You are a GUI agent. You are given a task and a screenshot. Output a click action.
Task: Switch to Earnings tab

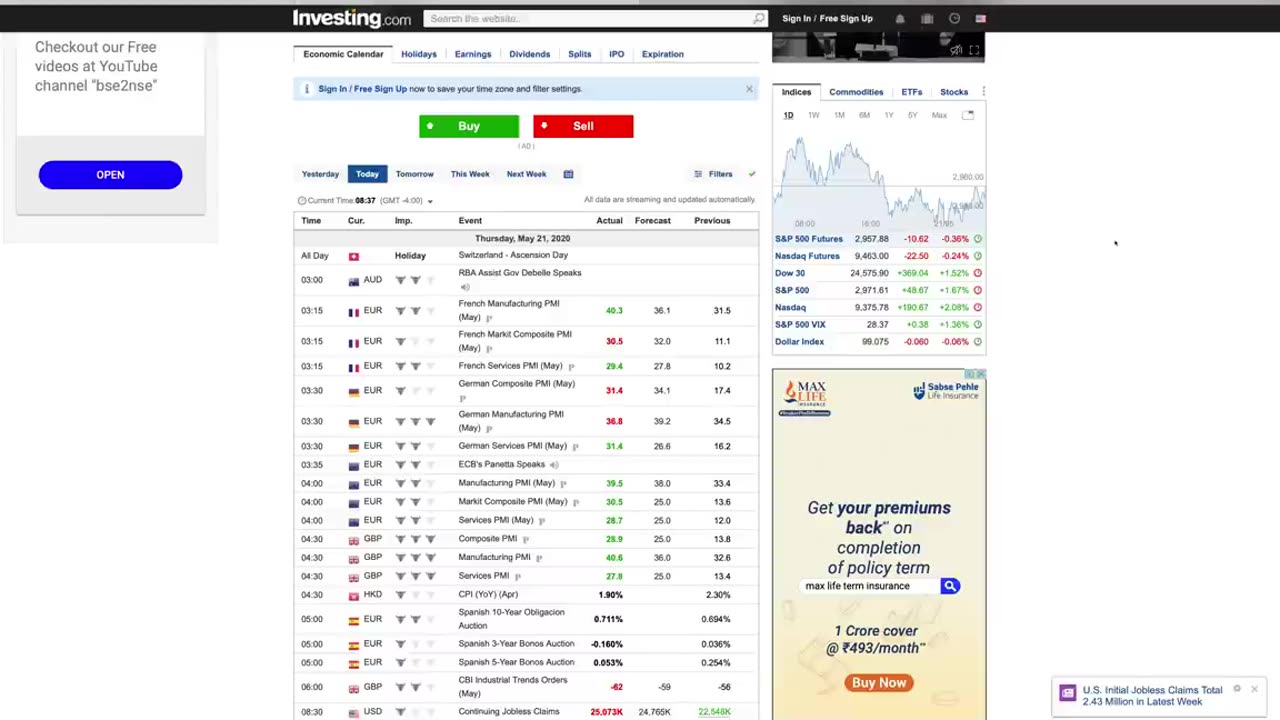tap(473, 54)
